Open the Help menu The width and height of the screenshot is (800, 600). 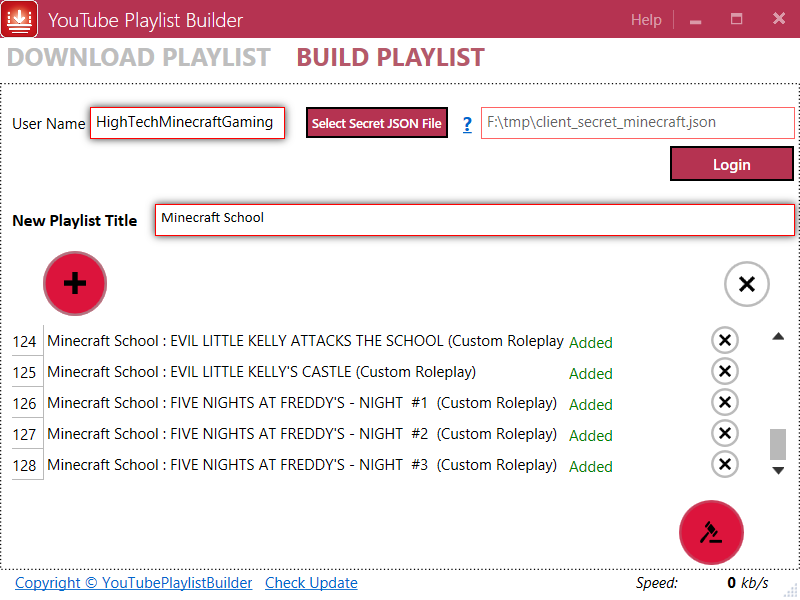[x=646, y=20]
